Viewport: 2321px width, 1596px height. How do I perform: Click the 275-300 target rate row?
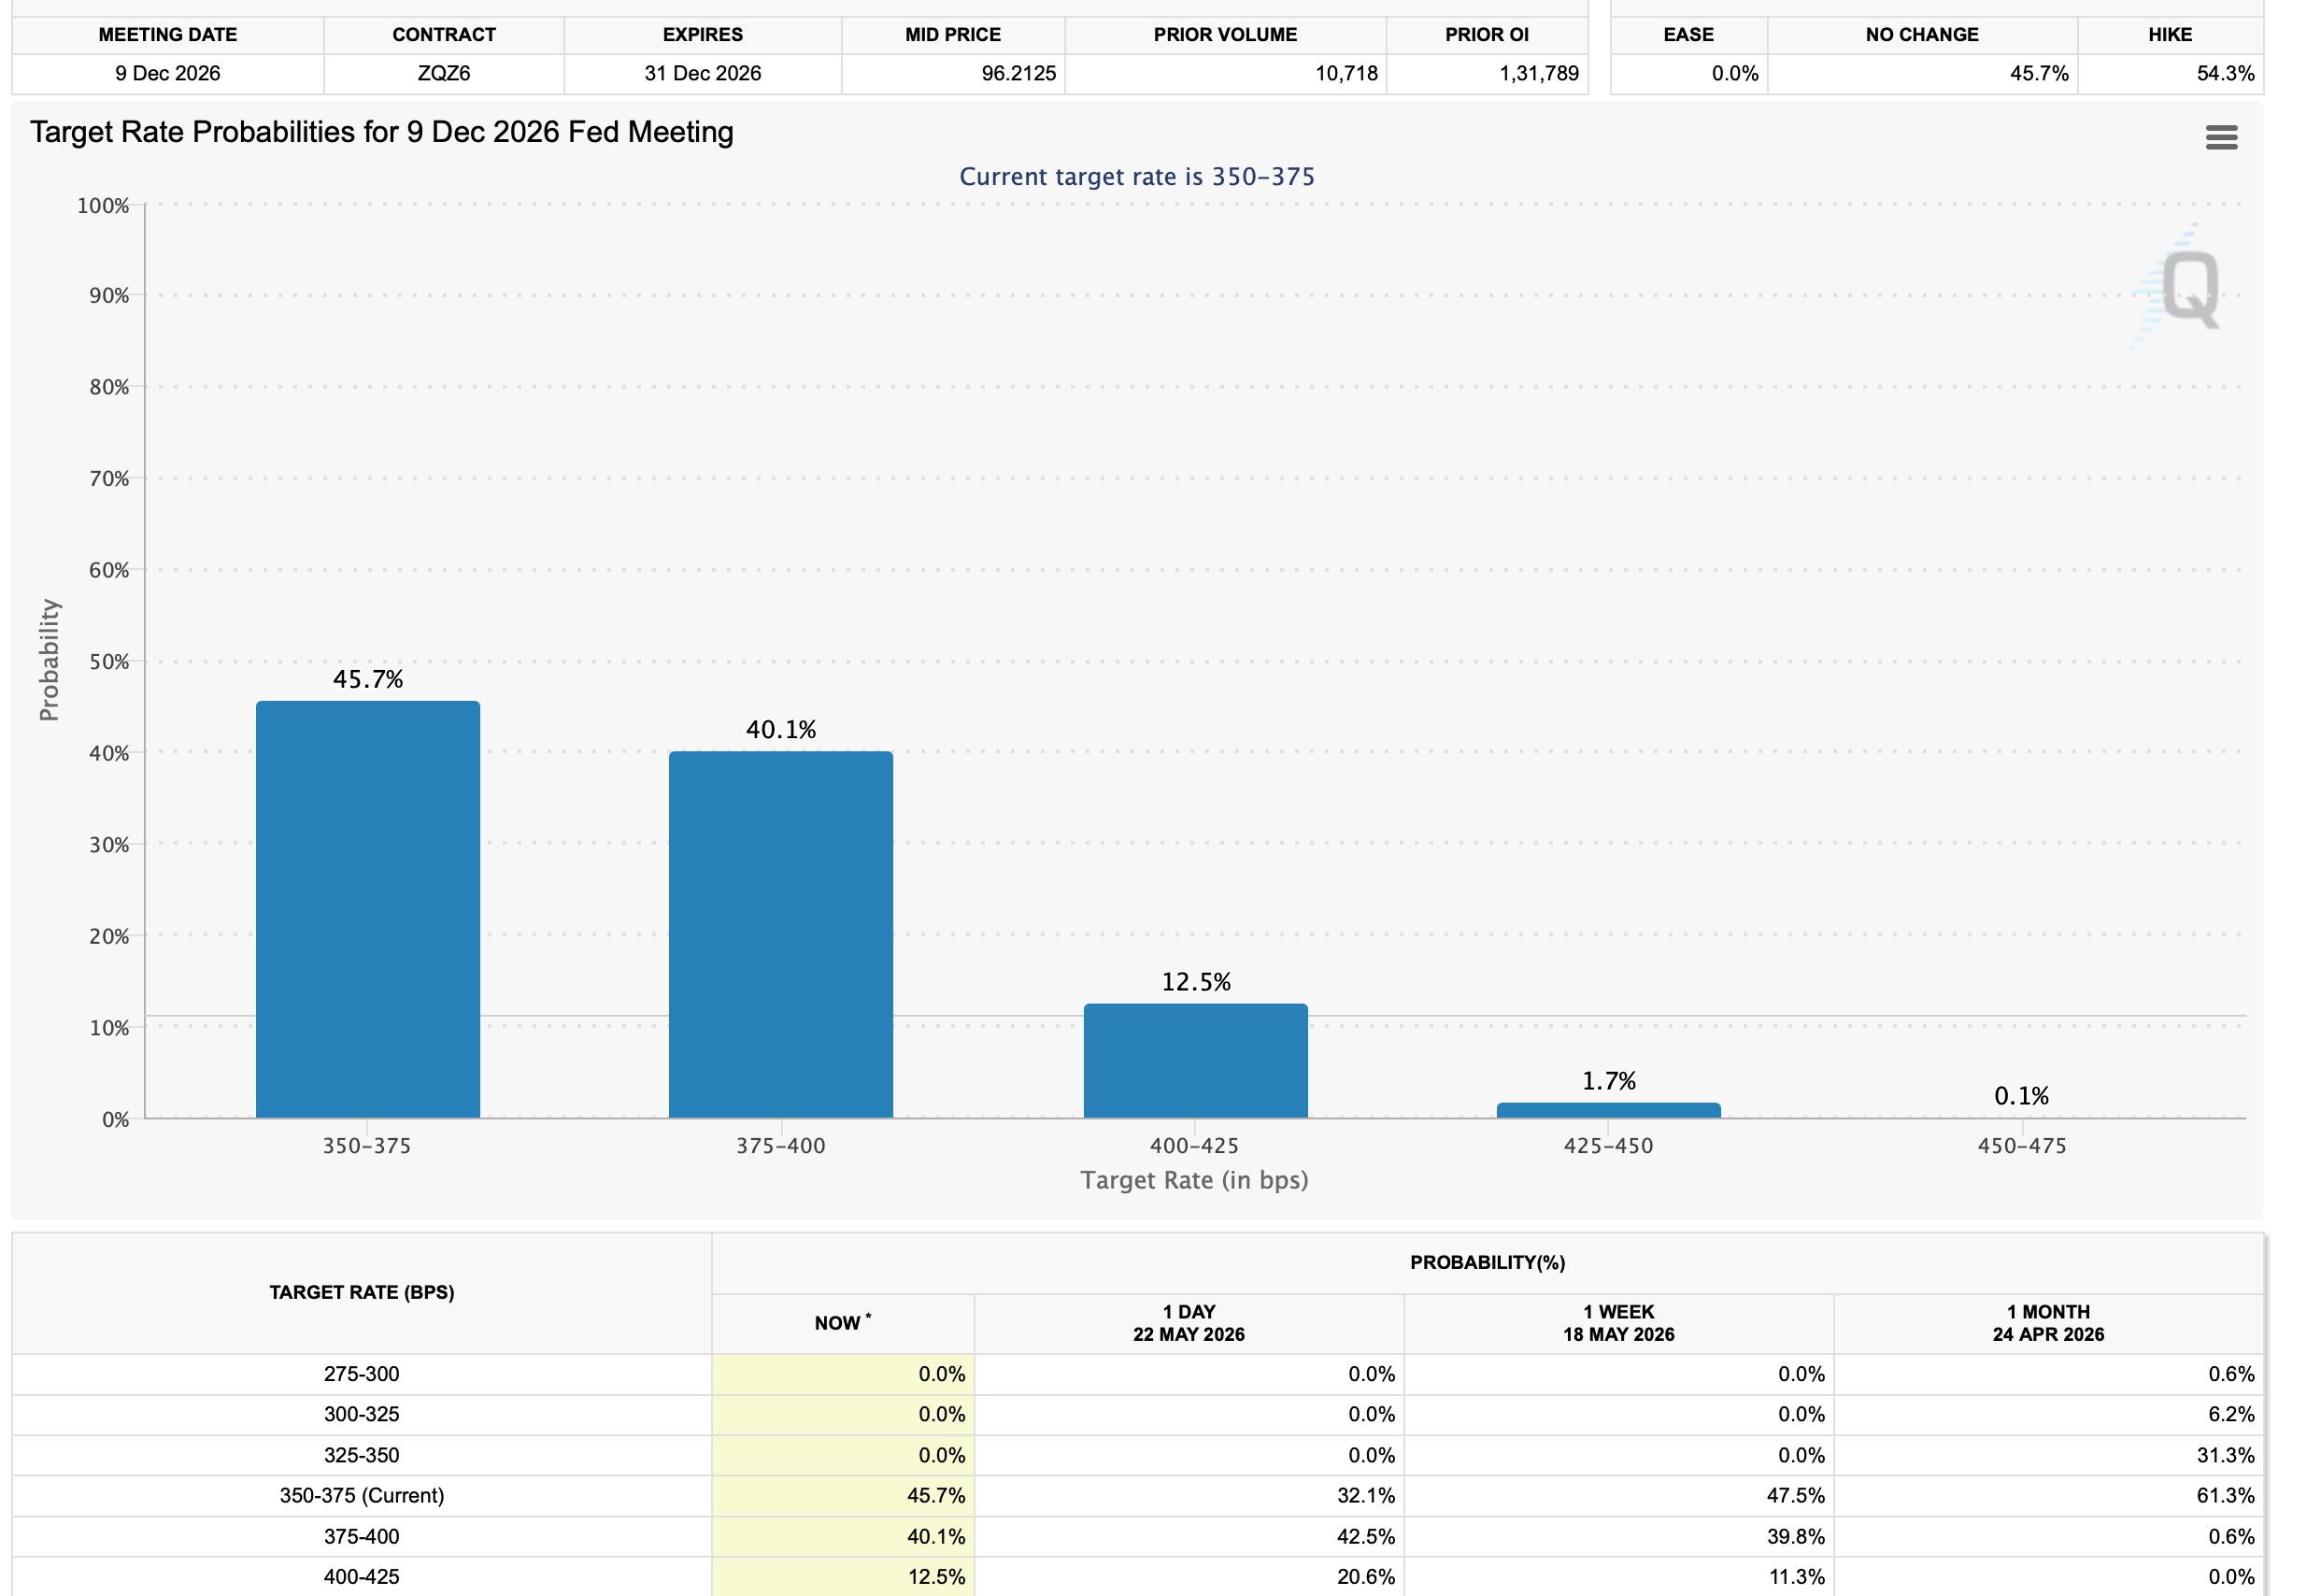(1138, 1374)
